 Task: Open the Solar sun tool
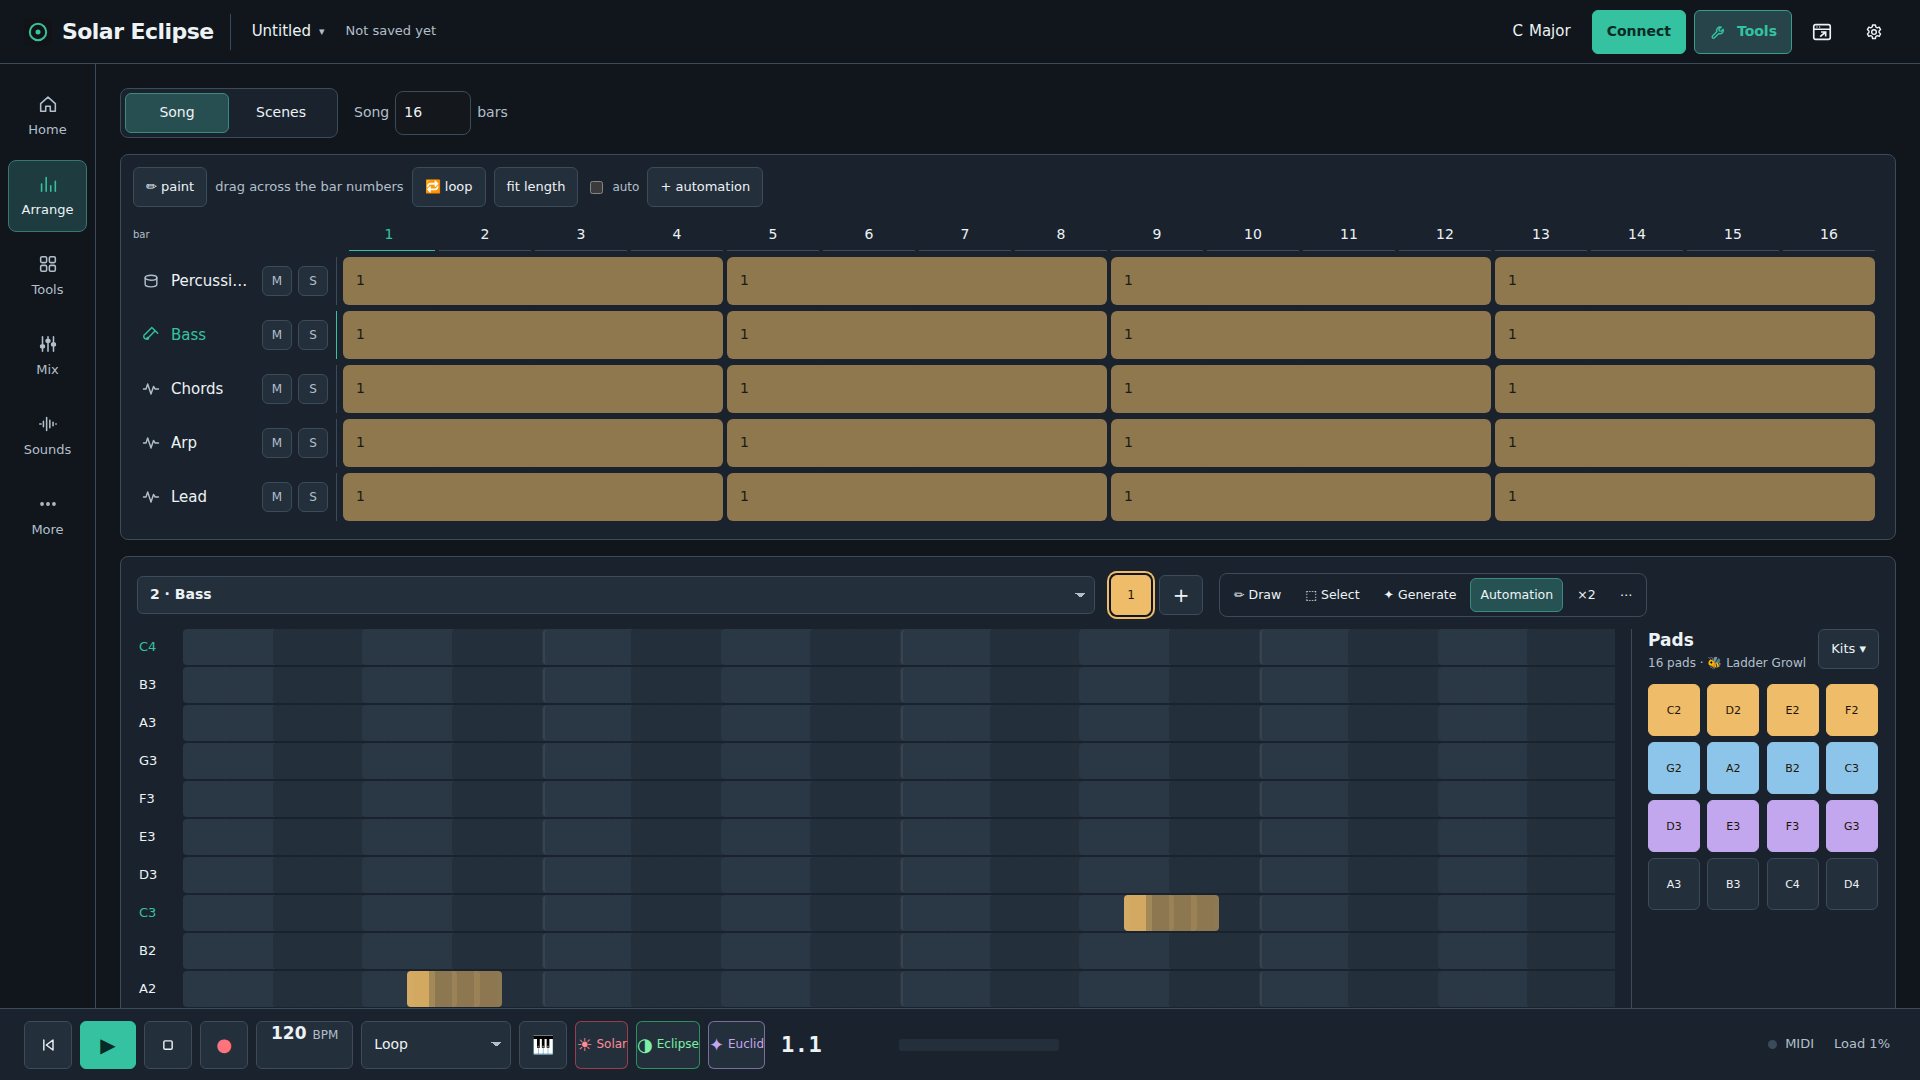(602, 1045)
